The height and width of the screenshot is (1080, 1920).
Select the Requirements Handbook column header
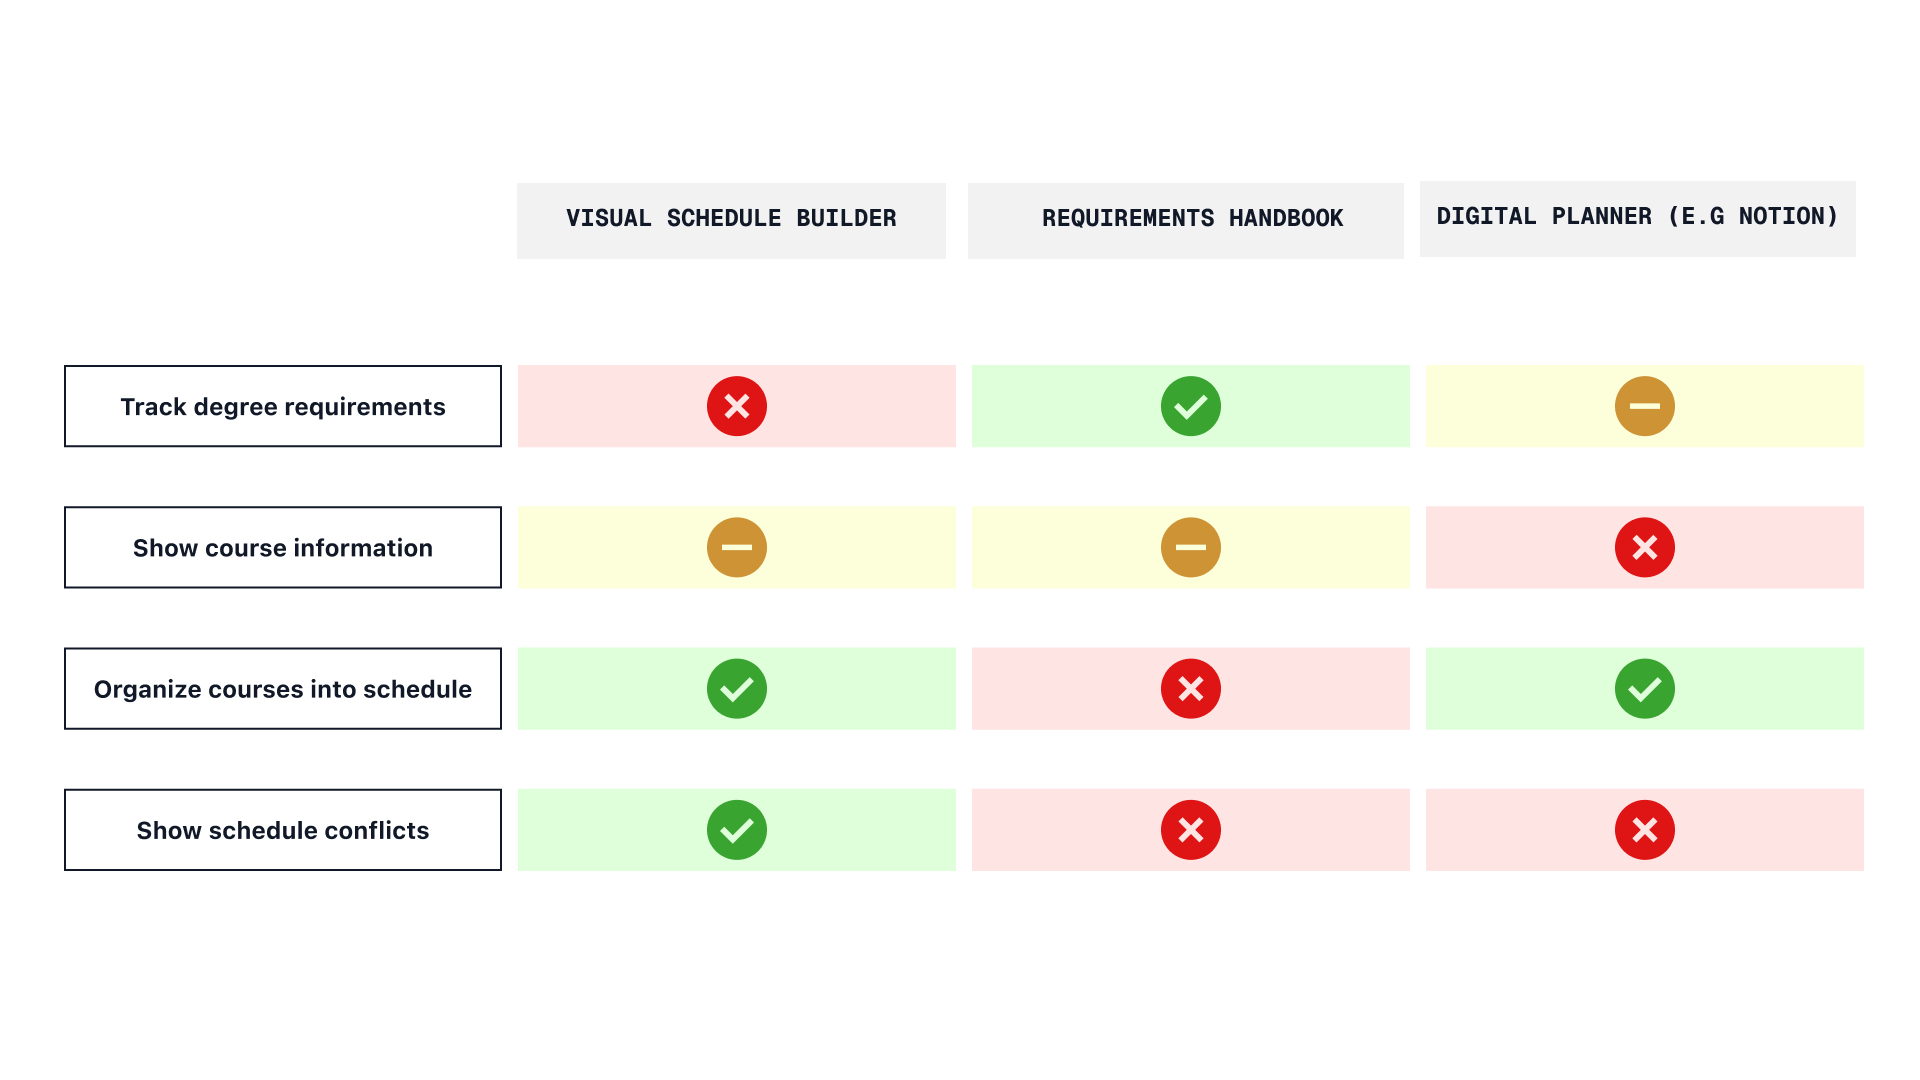click(x=1185, y=220)
